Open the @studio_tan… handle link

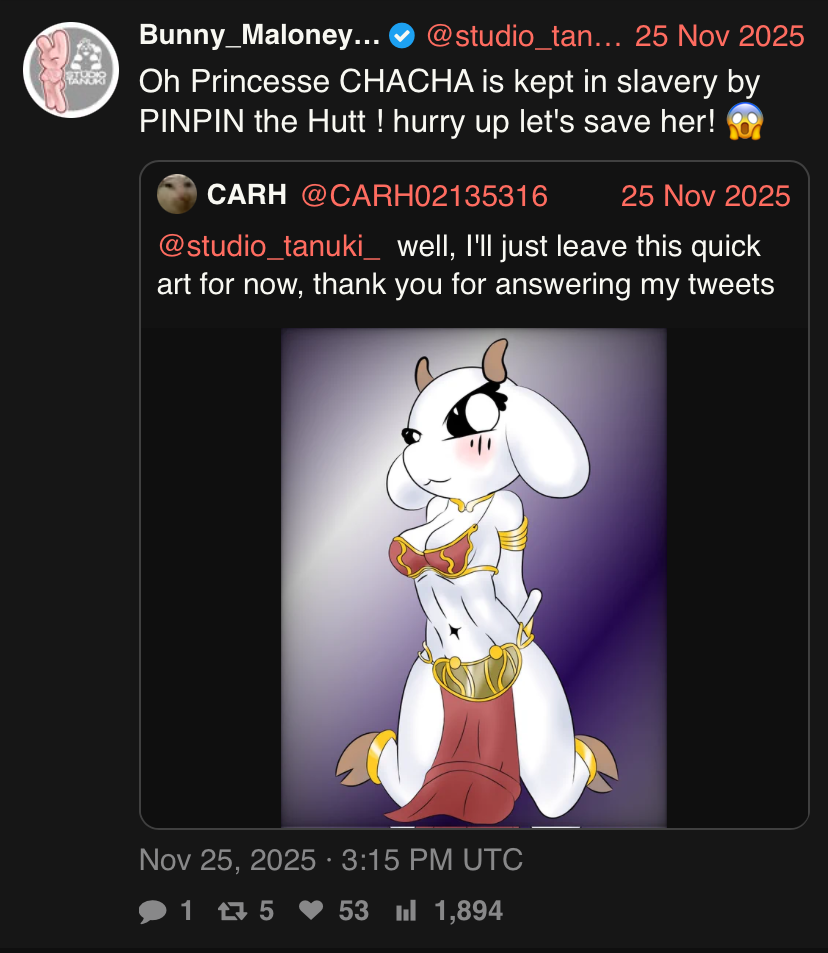click(523, 36)
